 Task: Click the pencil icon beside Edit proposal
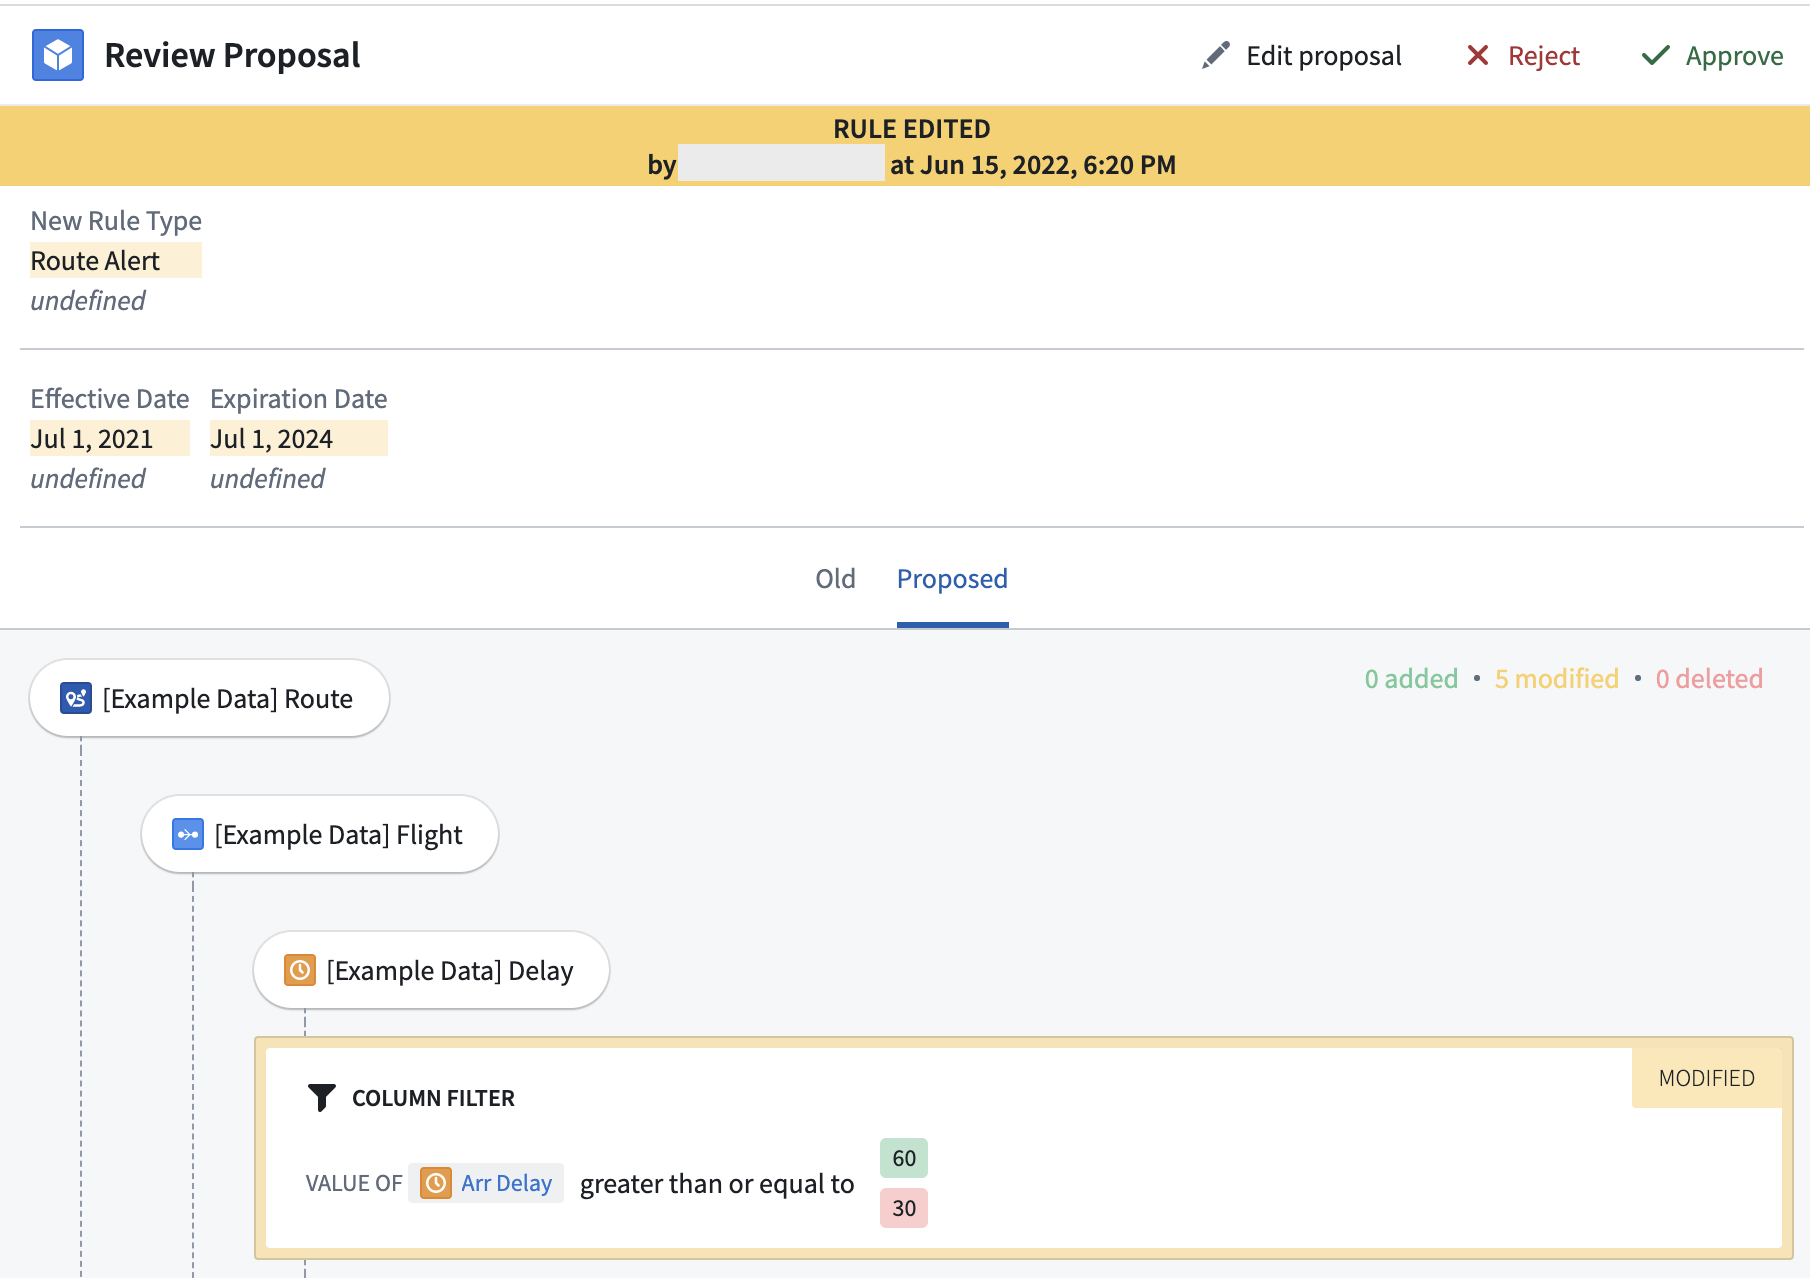pos(1215,55)
